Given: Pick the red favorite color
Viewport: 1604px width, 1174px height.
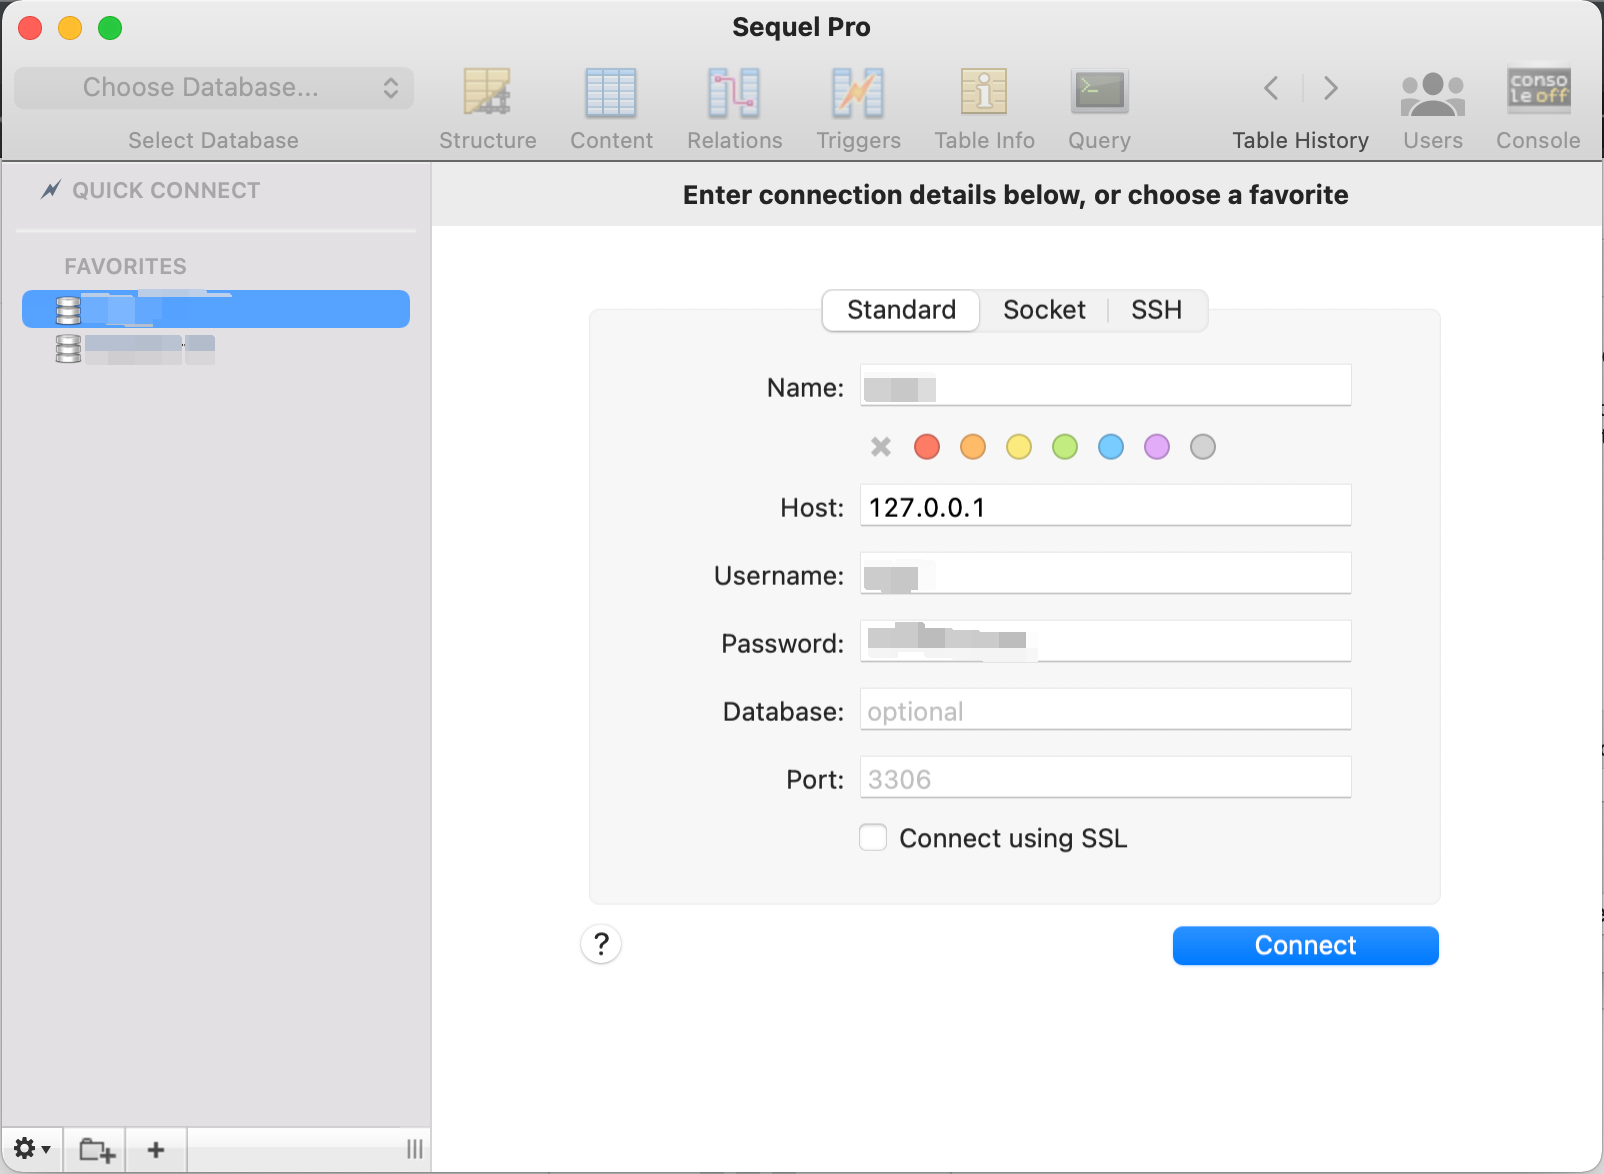Looking at the screenshot, I should (x=927, y=447).
